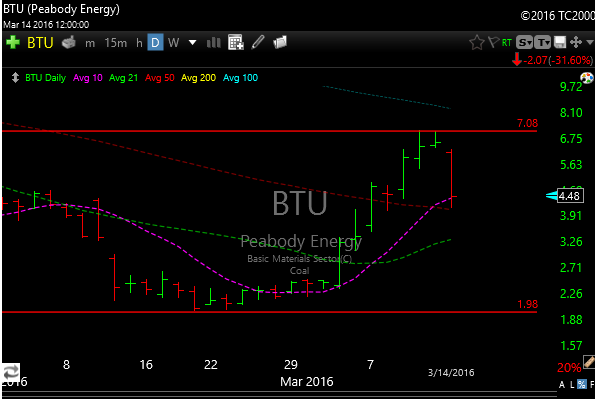
Task: Switch to the 15m timeframe
Action: (x=116, y=43)
